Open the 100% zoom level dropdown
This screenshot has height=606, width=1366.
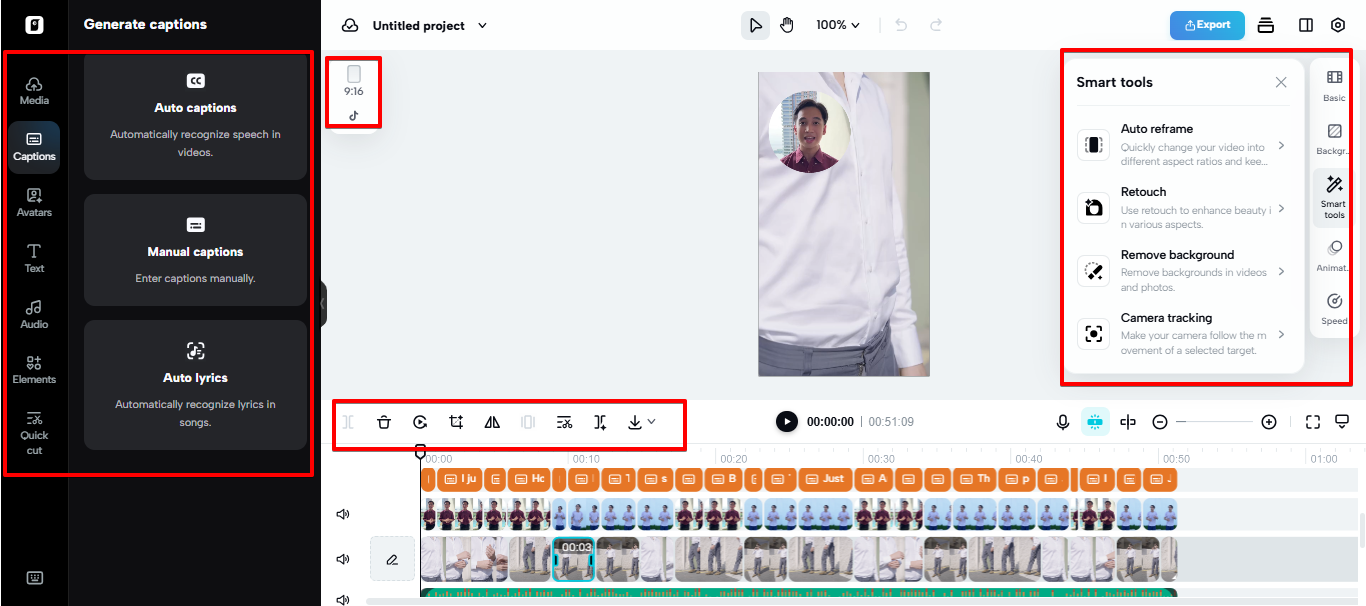click(837, 24)
